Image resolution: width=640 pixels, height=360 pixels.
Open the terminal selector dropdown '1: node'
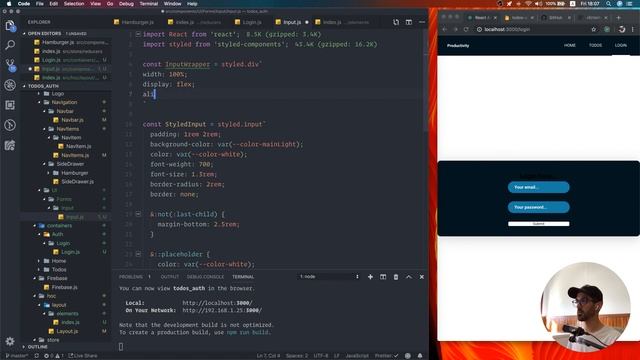[x=329, y=277]
